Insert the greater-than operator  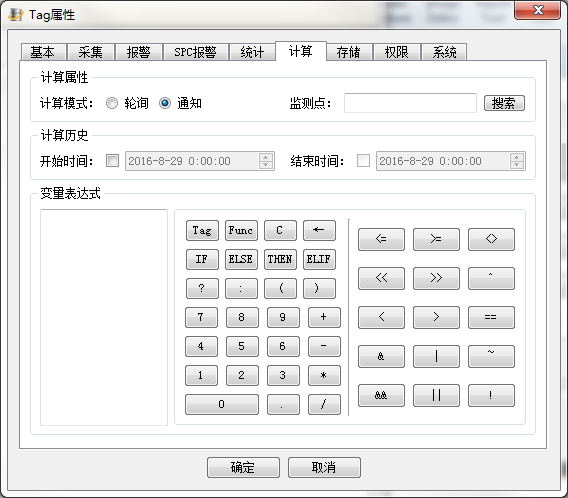[436, 317]
